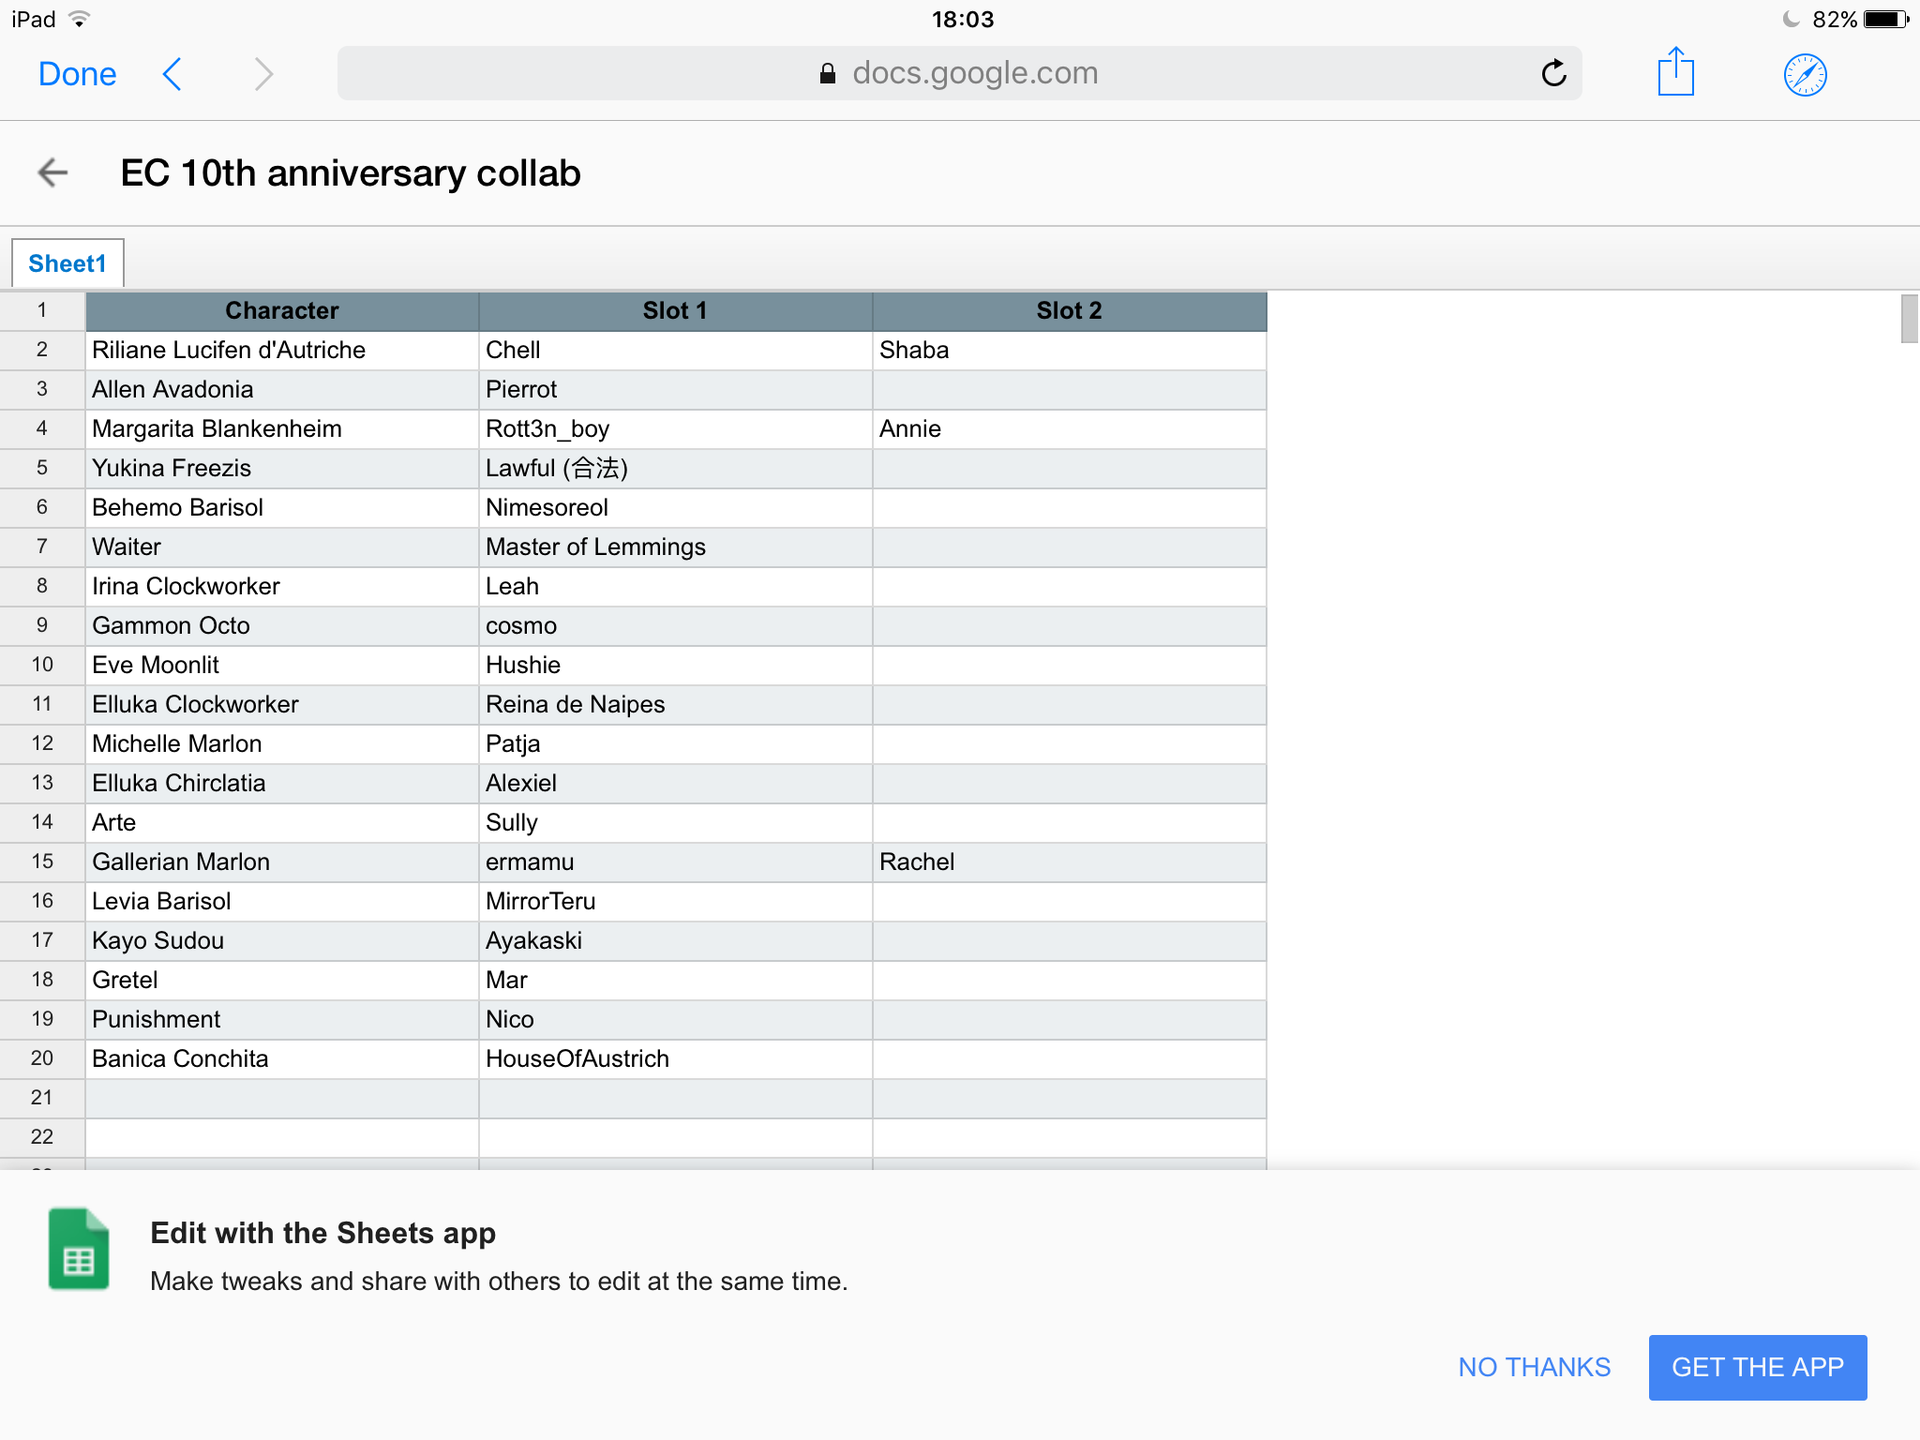This screenshot has width=1920, height=1440.
Task: Select the Yukina Freezis cell
Action: (x=282, y=468)
